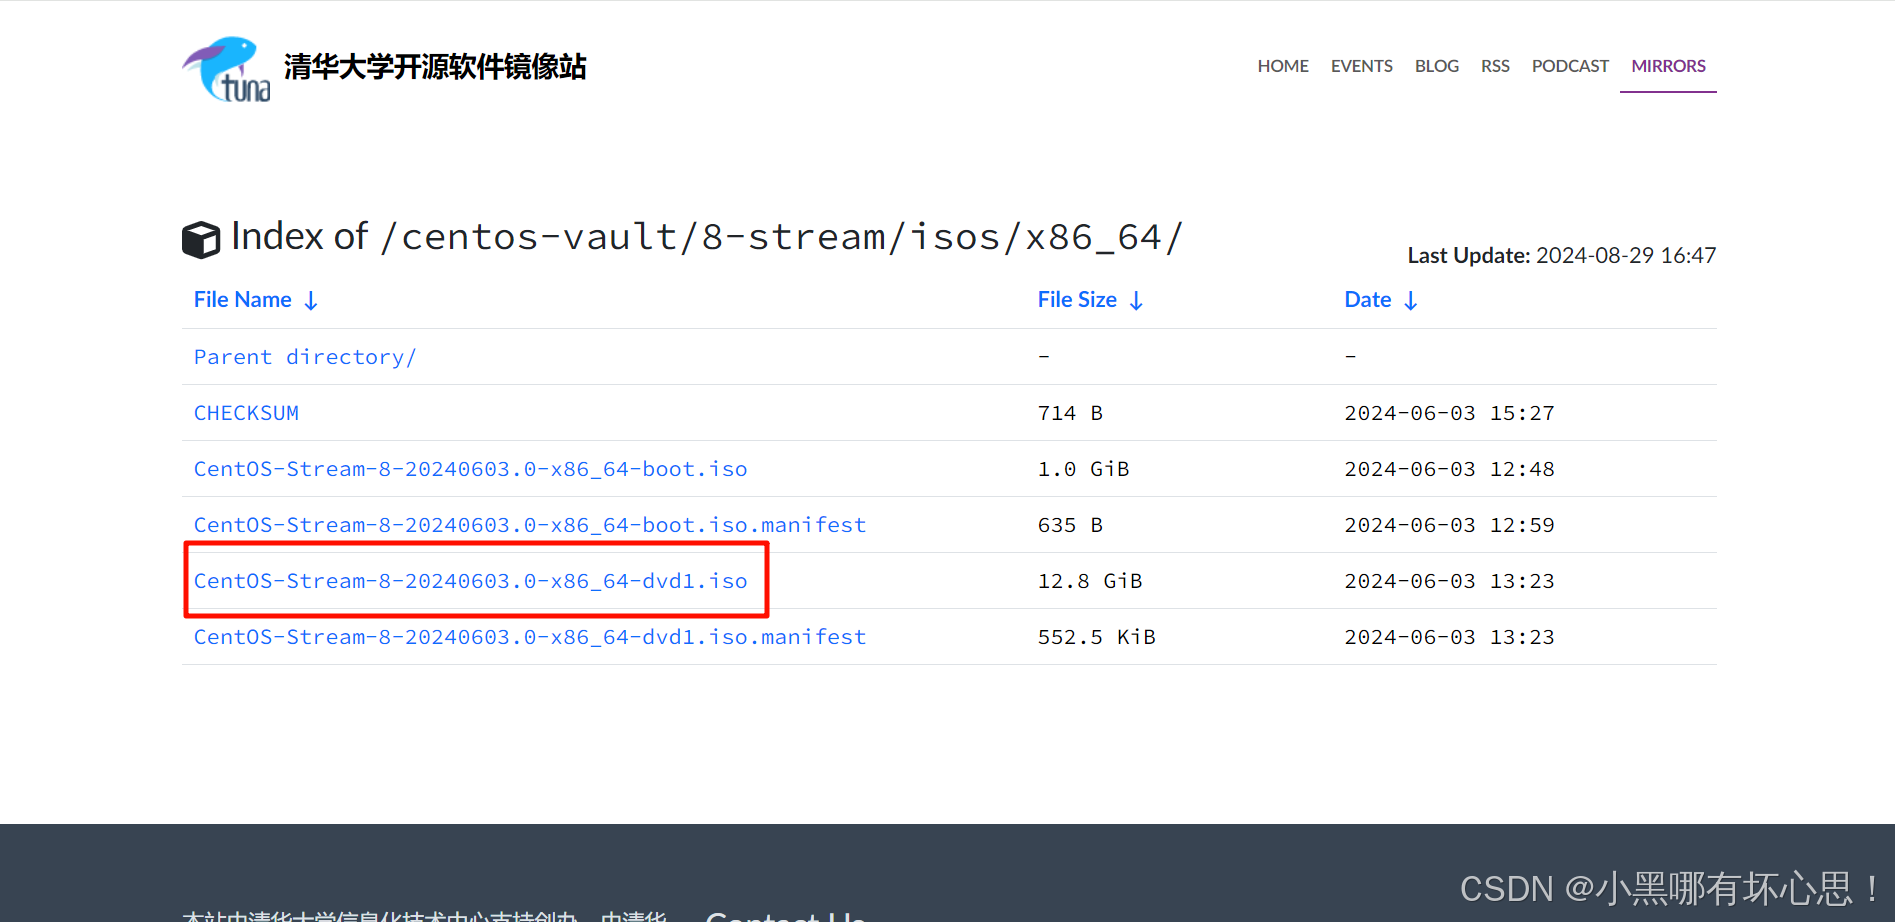Click the 714 B file size cell
This screenshot has height=922, width=1895.
1070,413
